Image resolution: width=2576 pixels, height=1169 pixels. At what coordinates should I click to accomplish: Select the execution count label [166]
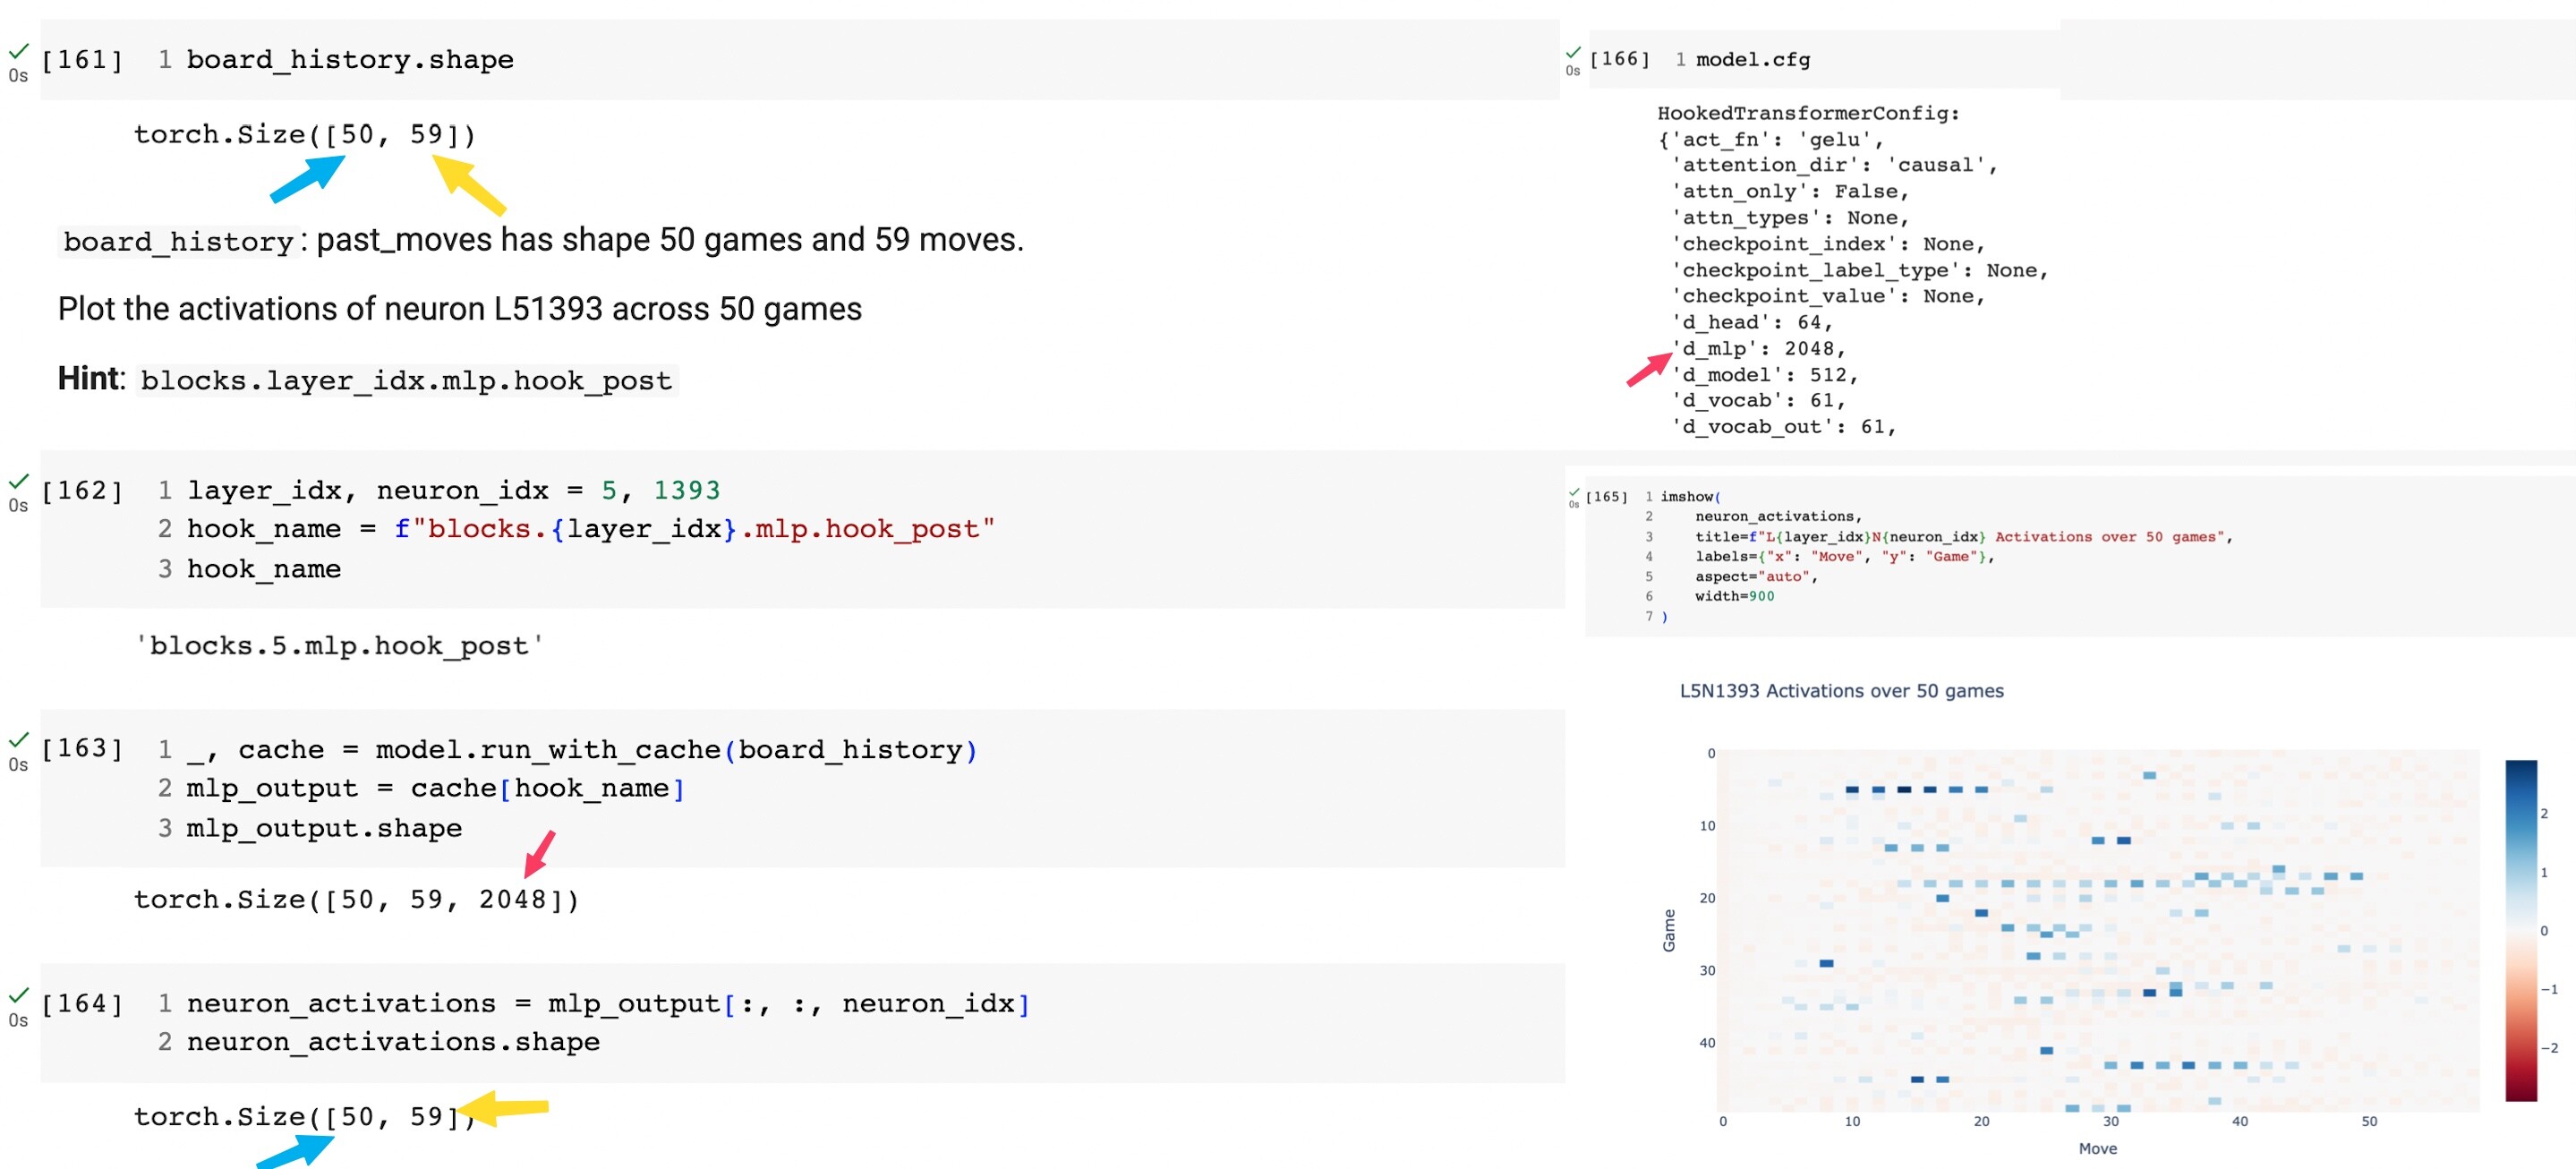pos(1619,59)
